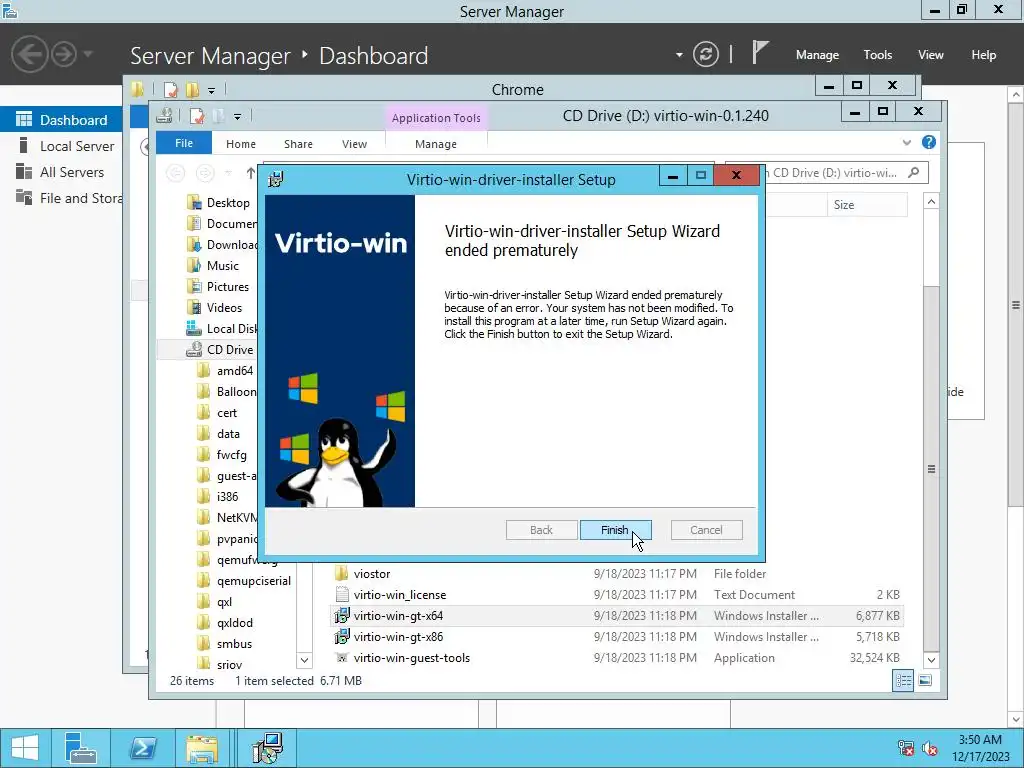Click Properties icon in explorer quick access toolbar

[x=197, y=116]
